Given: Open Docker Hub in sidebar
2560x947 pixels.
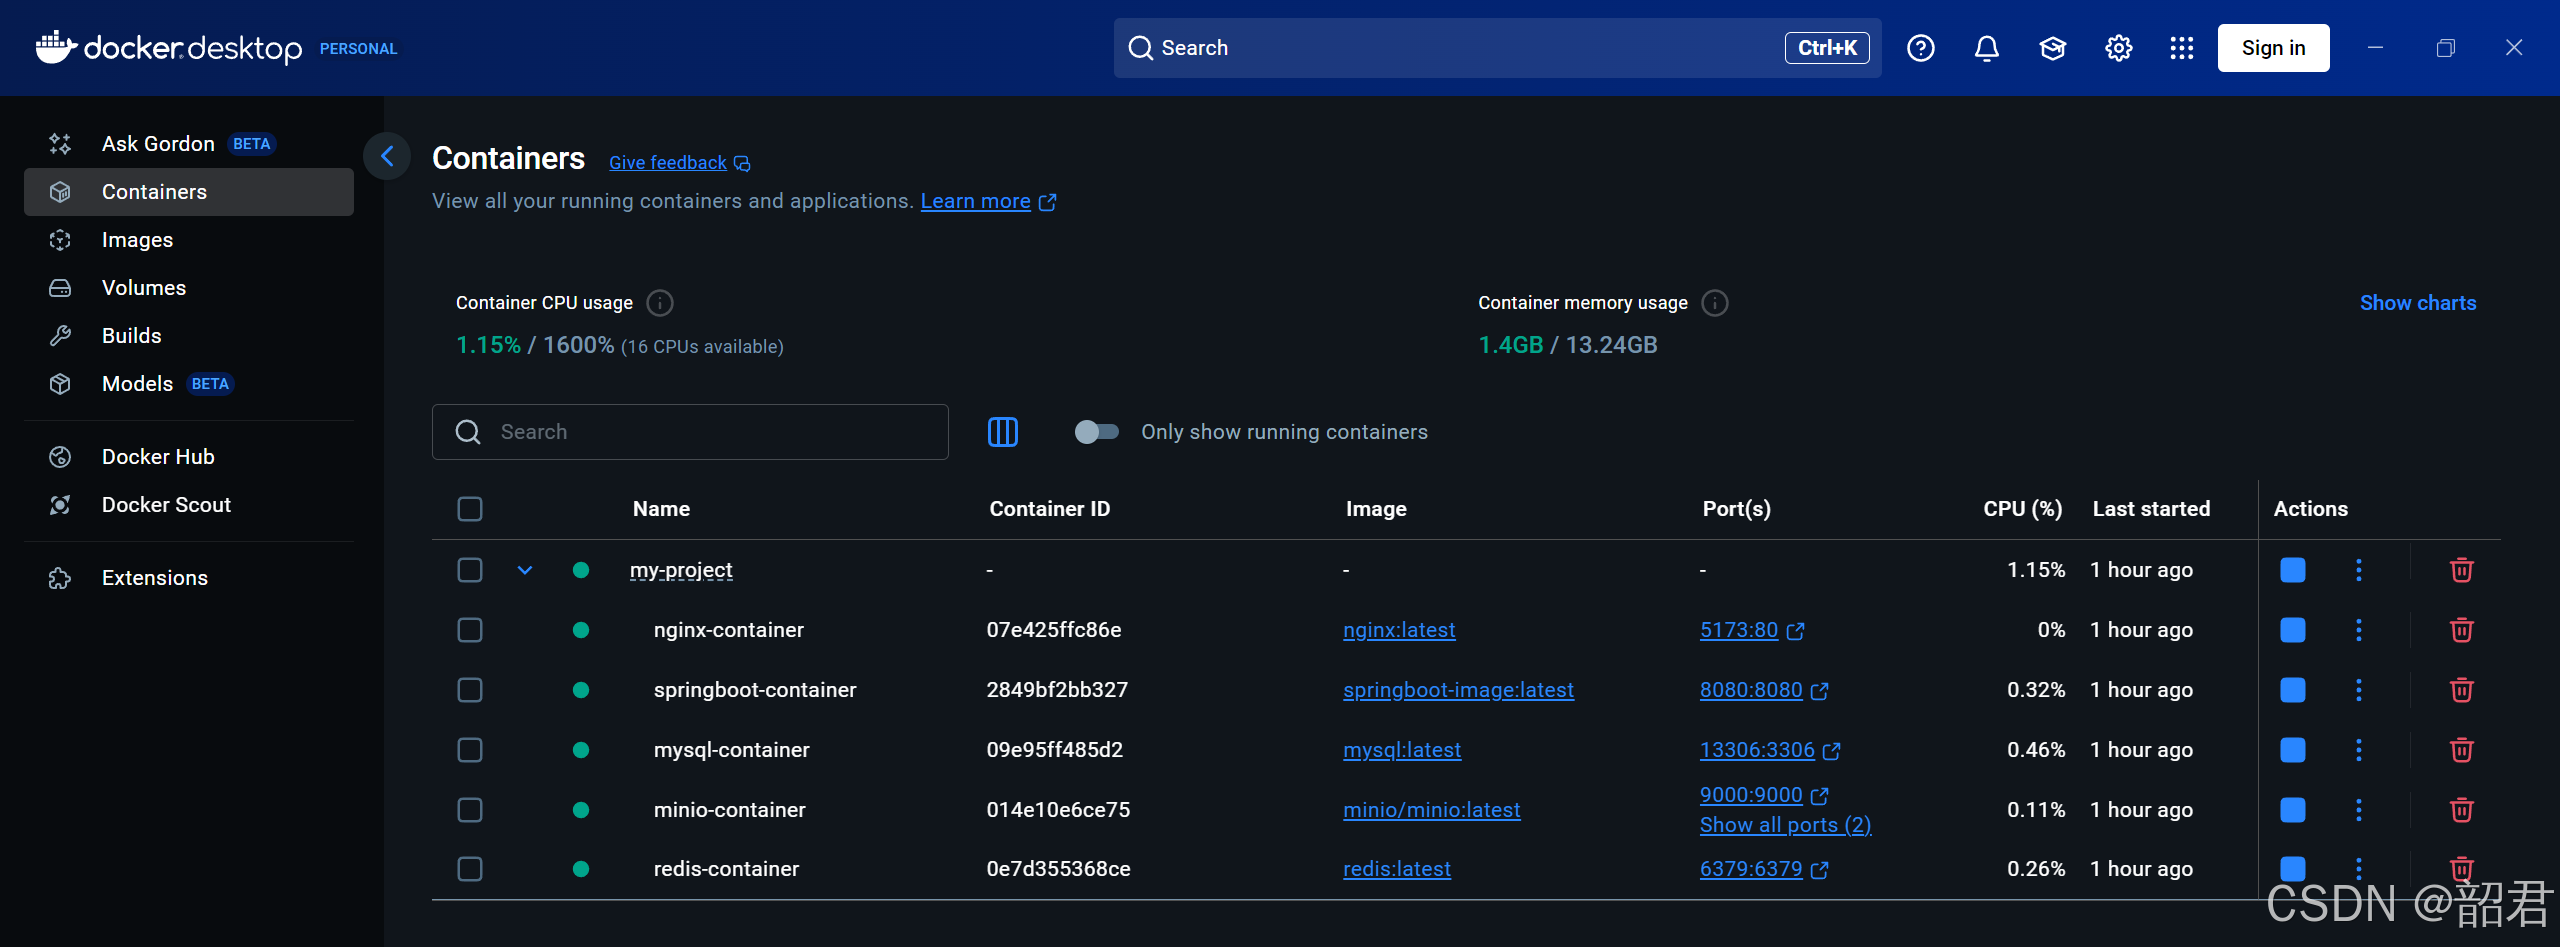Looking at the screenshot, I should click(x=189, y=457).
